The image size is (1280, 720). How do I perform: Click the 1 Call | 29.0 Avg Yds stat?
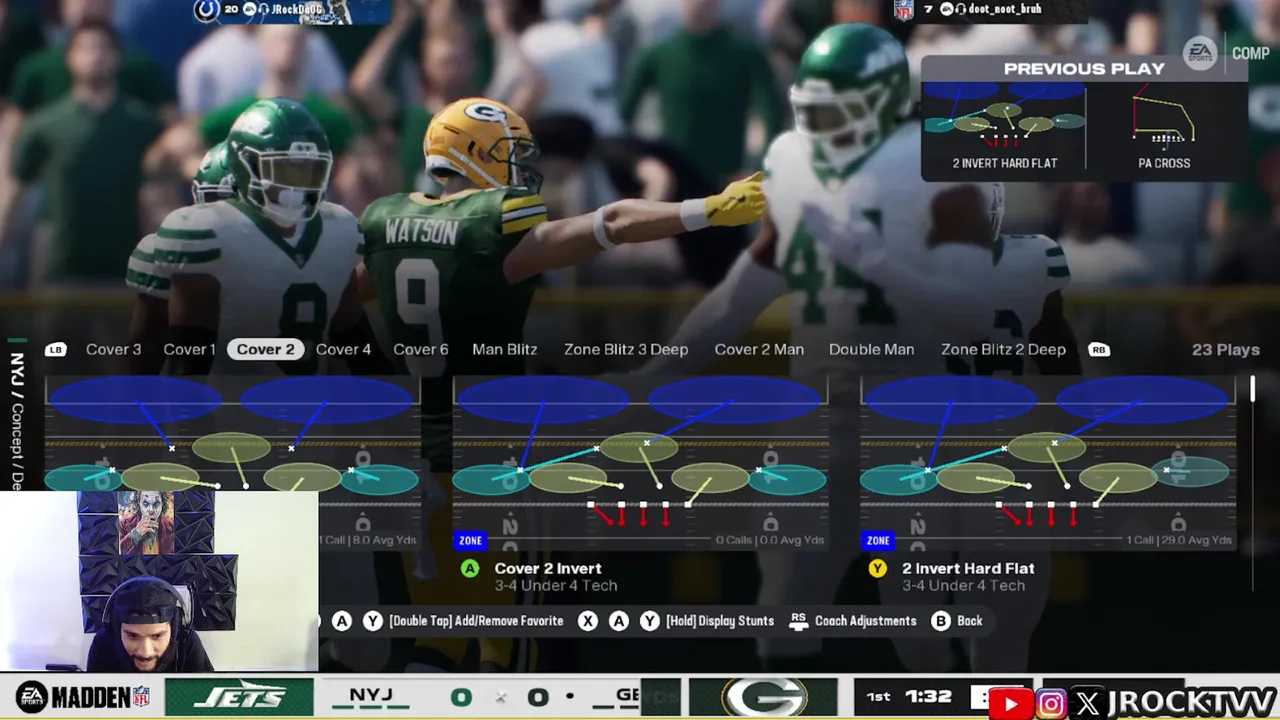click(x=1179, y=540)
